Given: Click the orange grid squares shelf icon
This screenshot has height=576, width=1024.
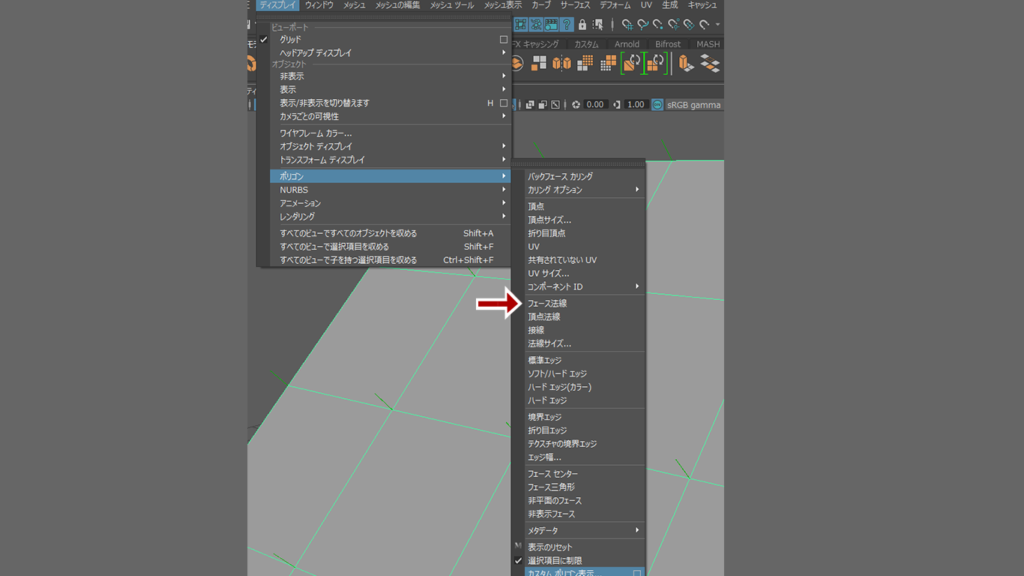Looking at the screenshot, I should pos(585,63).
